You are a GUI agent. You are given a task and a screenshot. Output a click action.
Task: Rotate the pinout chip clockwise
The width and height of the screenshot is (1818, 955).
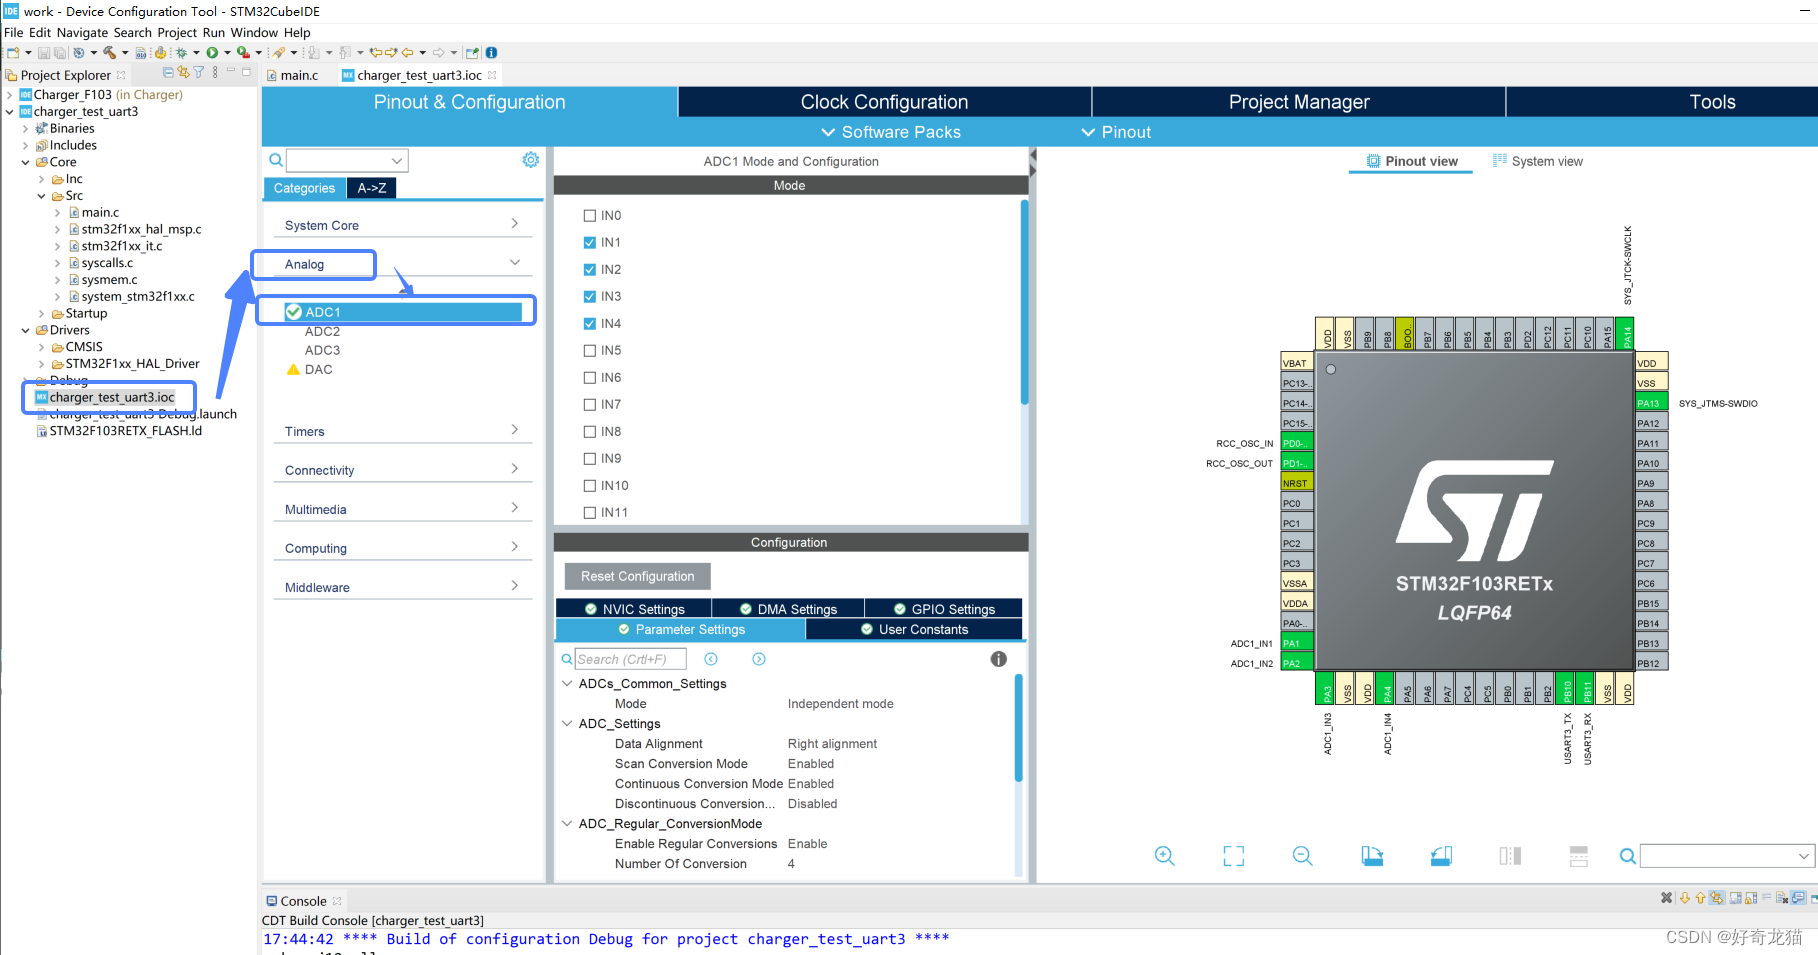1371,856
